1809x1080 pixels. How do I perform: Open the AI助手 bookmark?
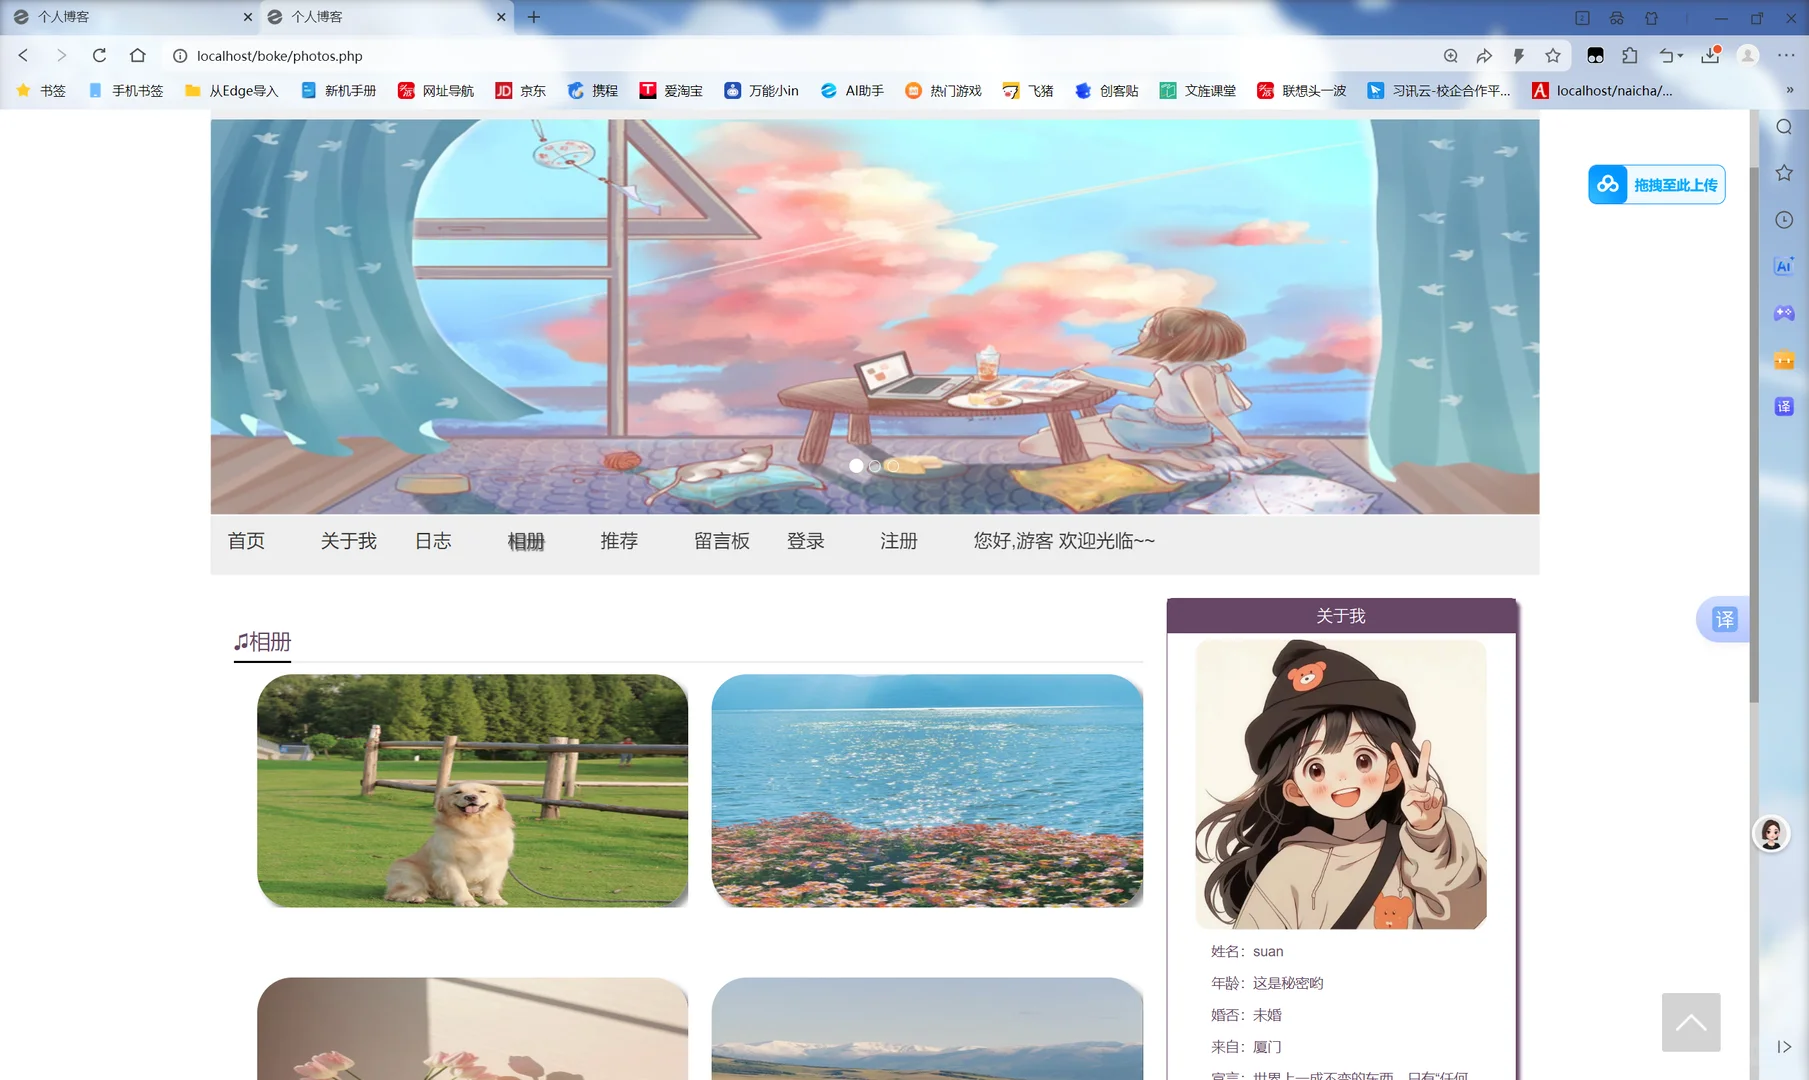click(851, 90)
